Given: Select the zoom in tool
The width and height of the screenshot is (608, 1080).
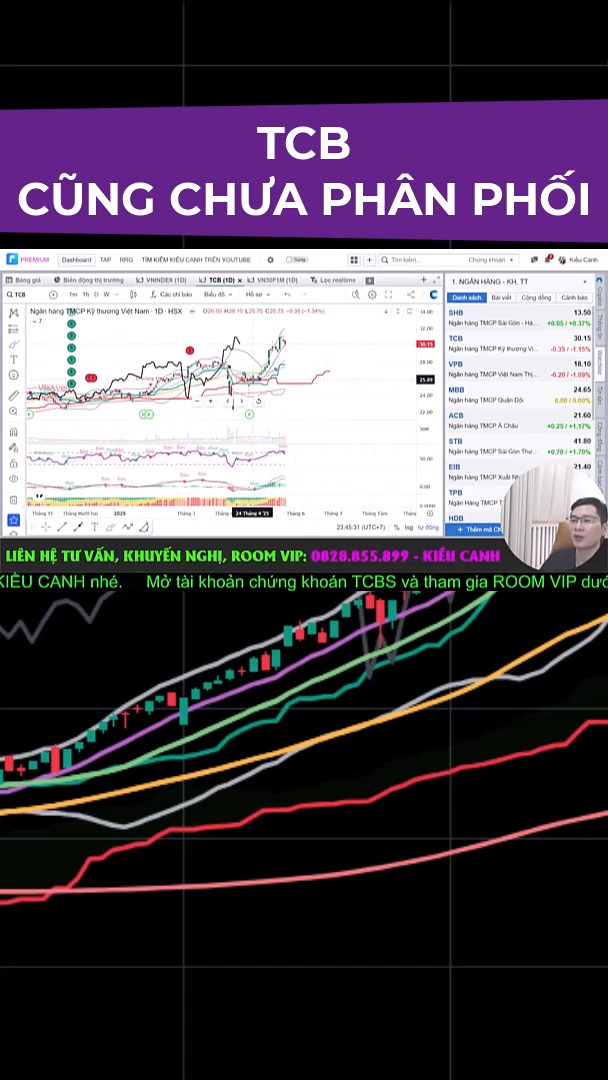Looking at the screenshot, I should click(x=14, y=411).
